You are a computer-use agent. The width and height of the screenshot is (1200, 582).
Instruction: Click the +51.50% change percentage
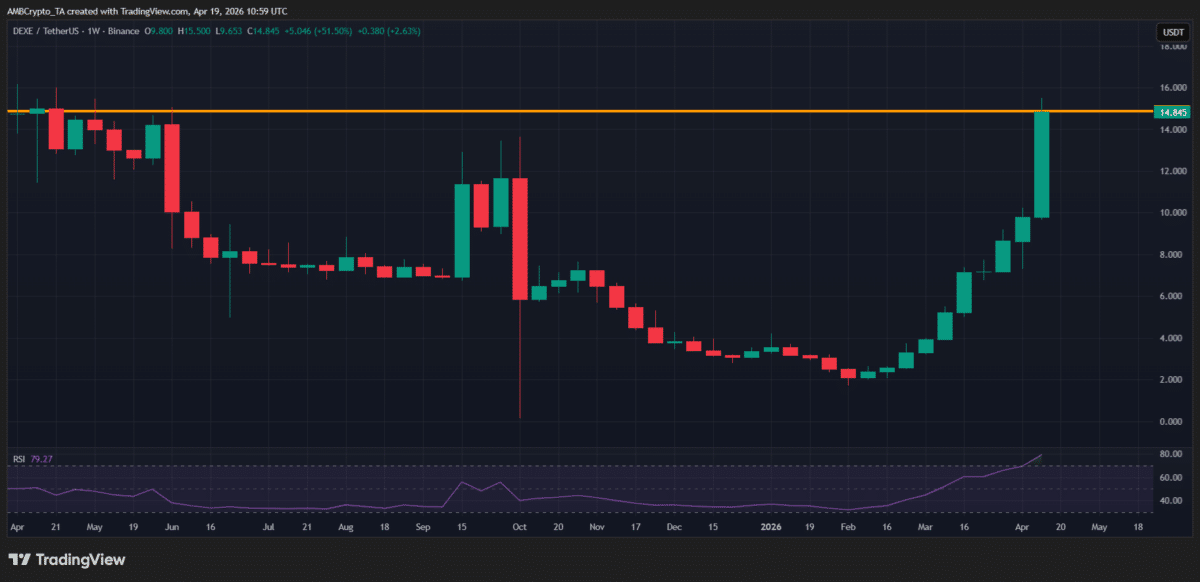333,31
